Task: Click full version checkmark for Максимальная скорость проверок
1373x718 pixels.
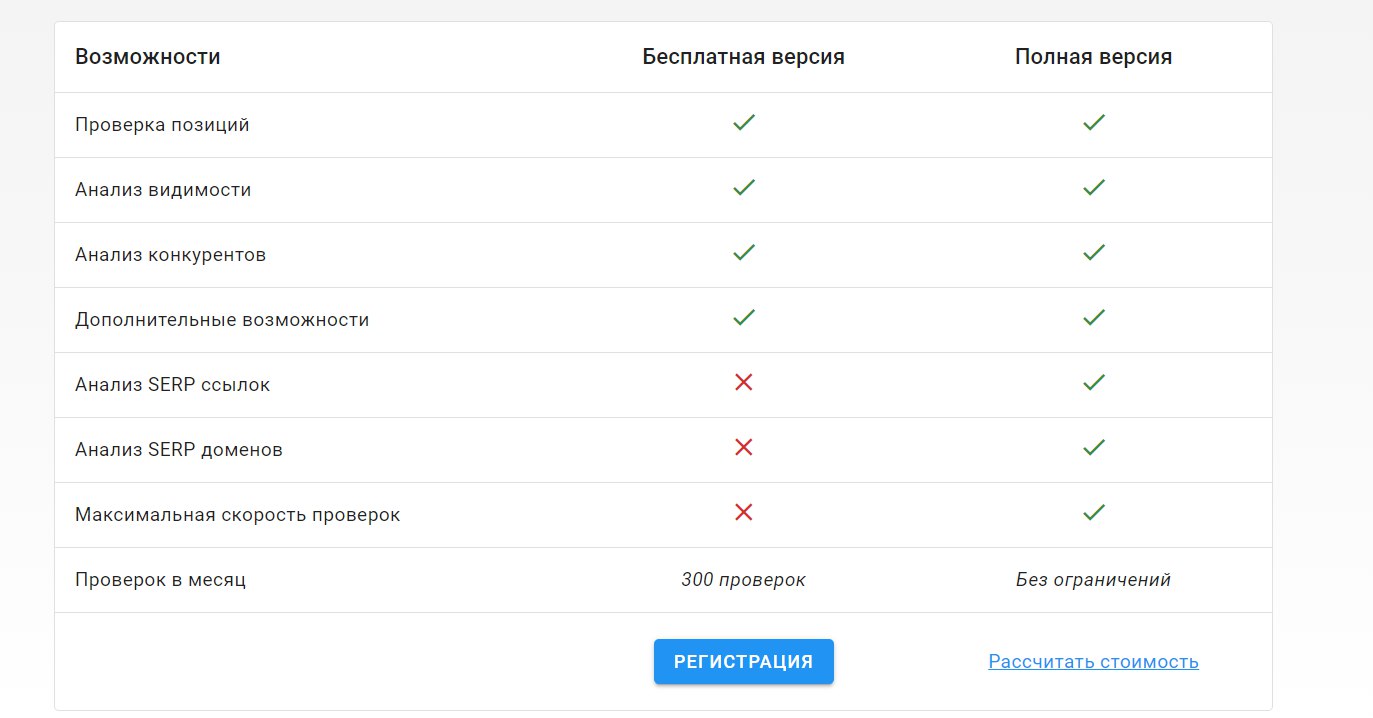Action: click(1093, 513)
